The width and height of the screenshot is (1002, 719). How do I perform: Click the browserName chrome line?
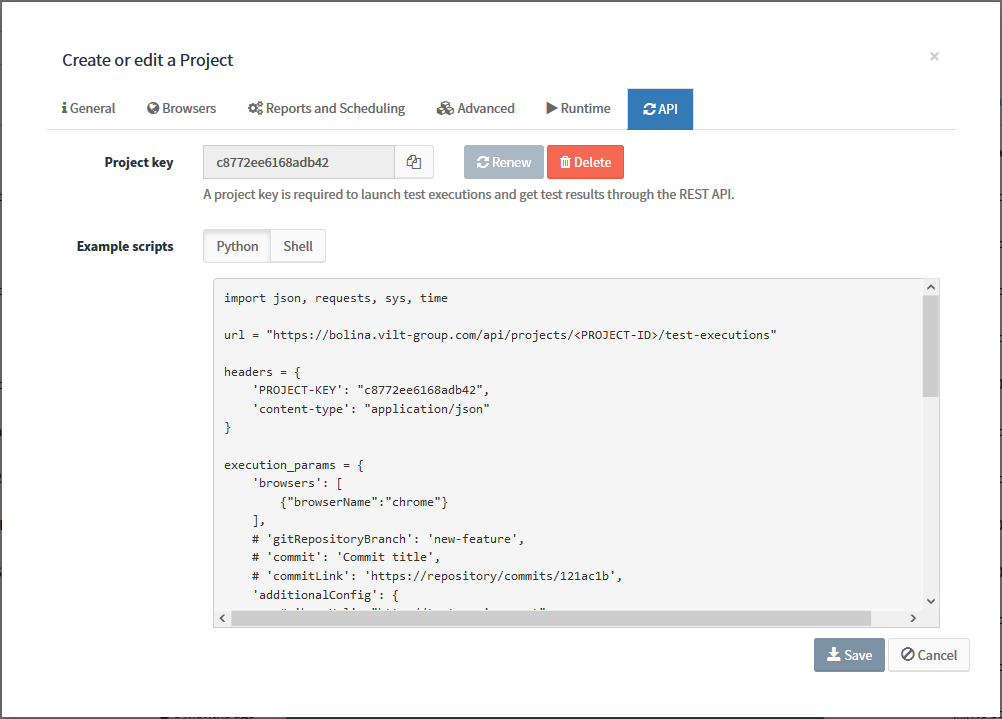pyautogui.click(x=364, y=502)
